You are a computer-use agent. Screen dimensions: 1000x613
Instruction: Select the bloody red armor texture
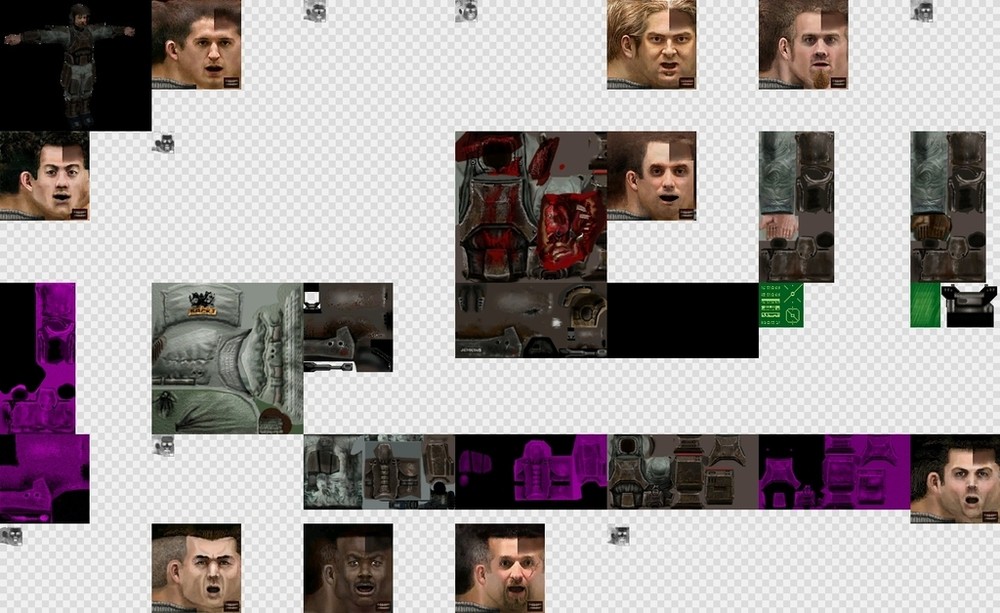[x=530, y=206]
